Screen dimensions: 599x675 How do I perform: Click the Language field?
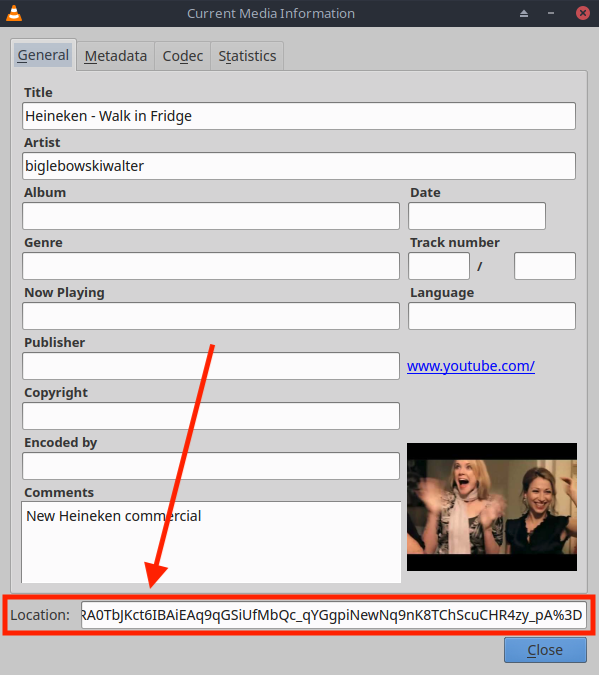492,316
